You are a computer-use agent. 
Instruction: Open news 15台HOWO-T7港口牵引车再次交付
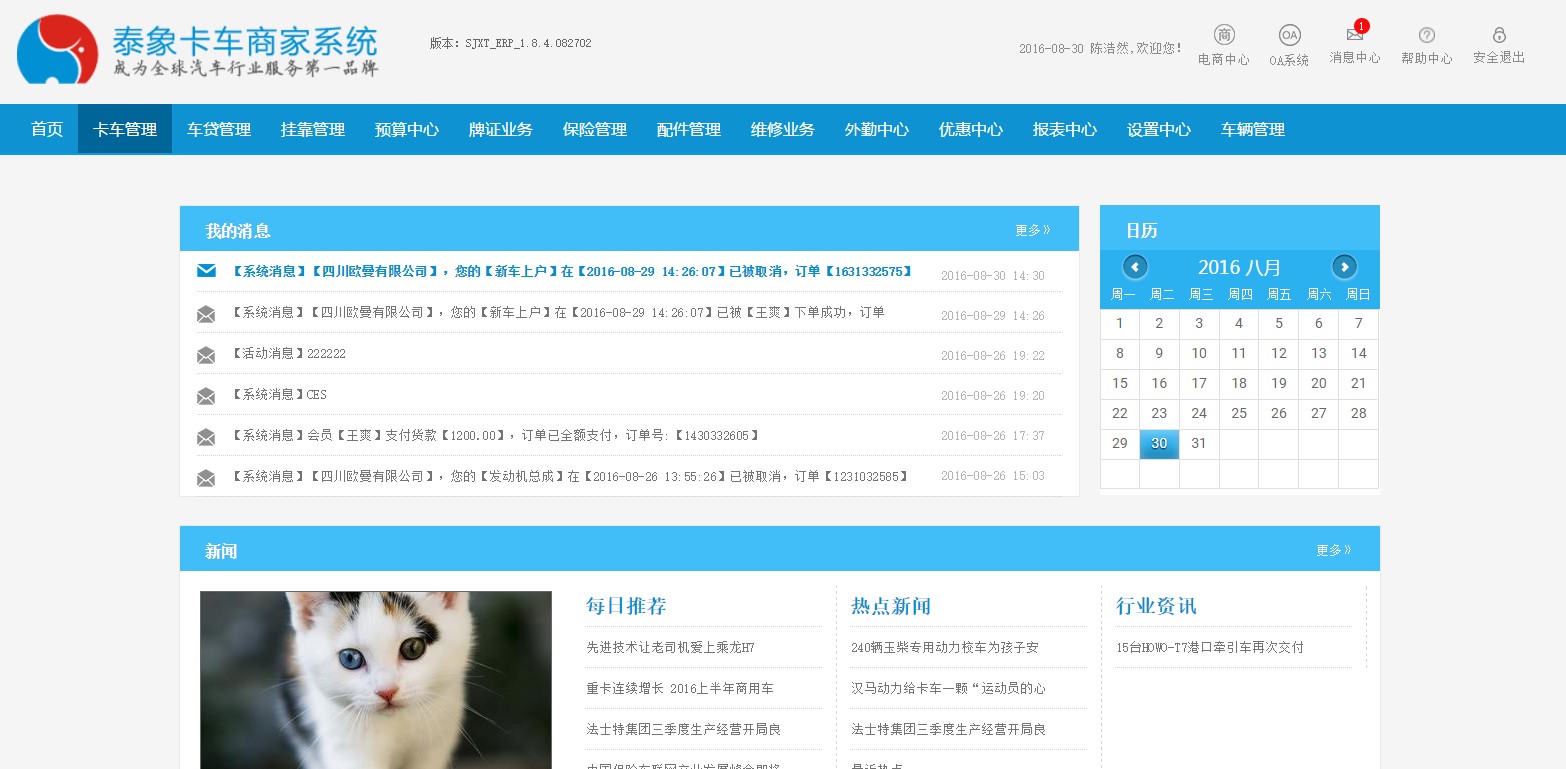[1210, 647]
